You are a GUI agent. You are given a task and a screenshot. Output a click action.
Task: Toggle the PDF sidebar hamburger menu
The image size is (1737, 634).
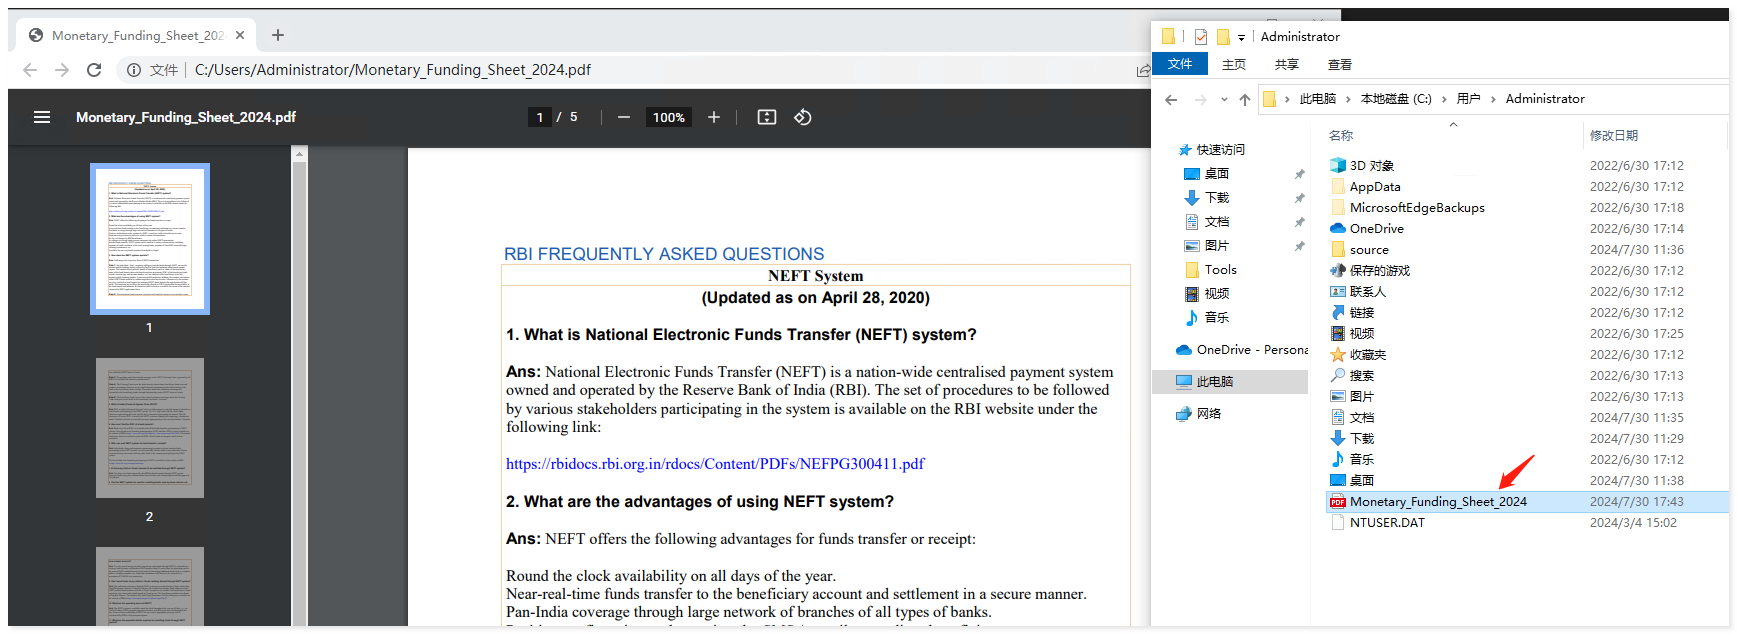click(x=42, y=117)
